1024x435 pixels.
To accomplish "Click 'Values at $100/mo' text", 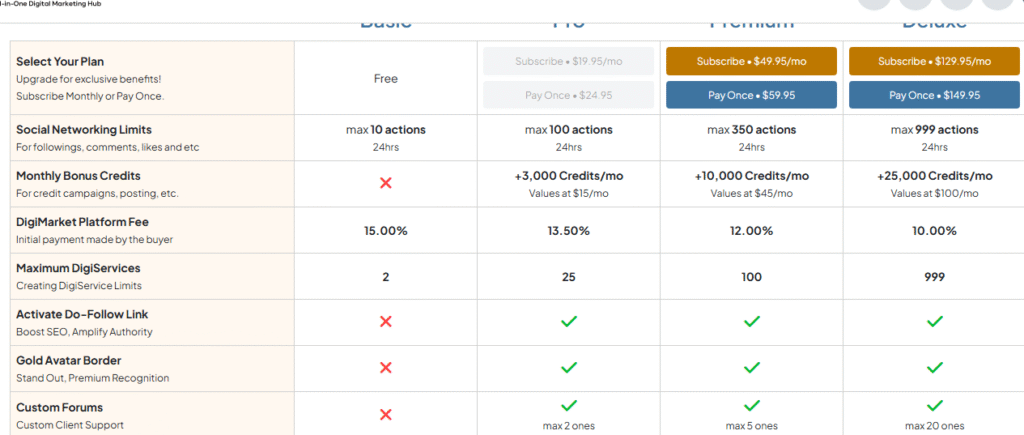I will click(935, 193).
